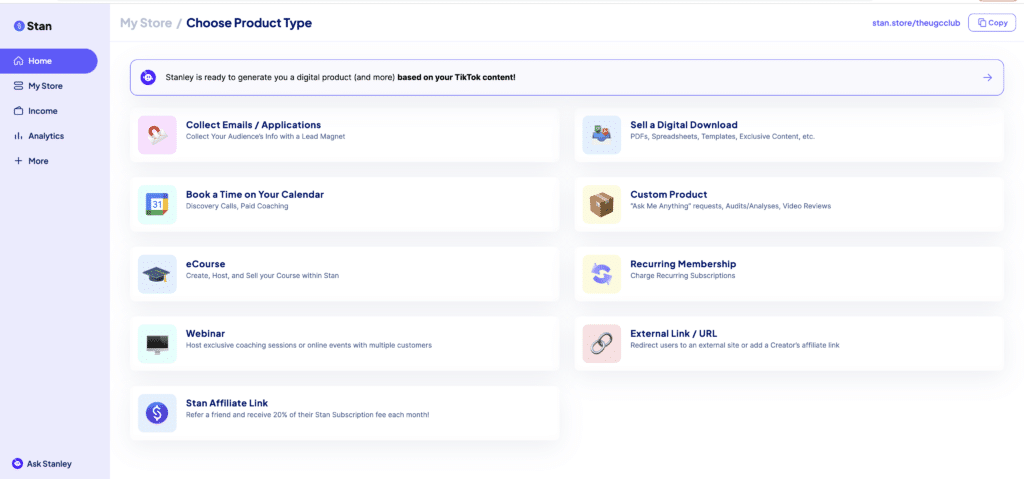
Task: Click 'PDFs, Spreadsheets, Templates' description
Action: (x=722, y=137)
